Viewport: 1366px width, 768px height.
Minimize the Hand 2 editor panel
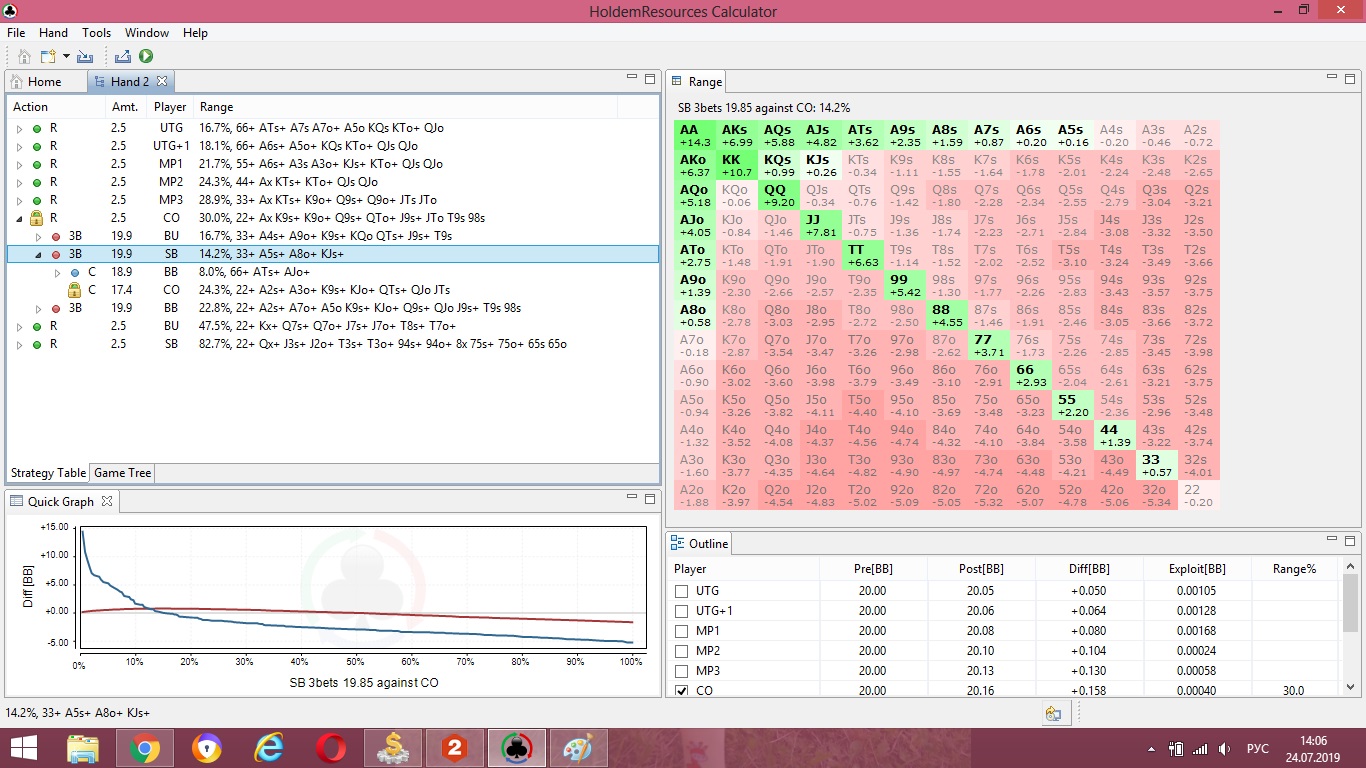632,78
